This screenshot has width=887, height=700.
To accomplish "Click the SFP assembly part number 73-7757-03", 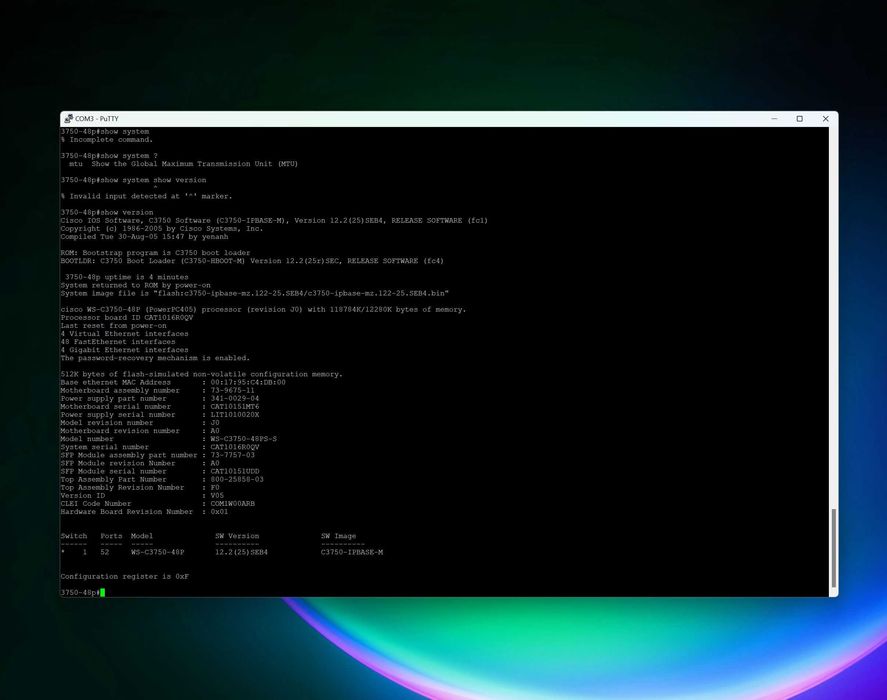I will click(232, 455).
